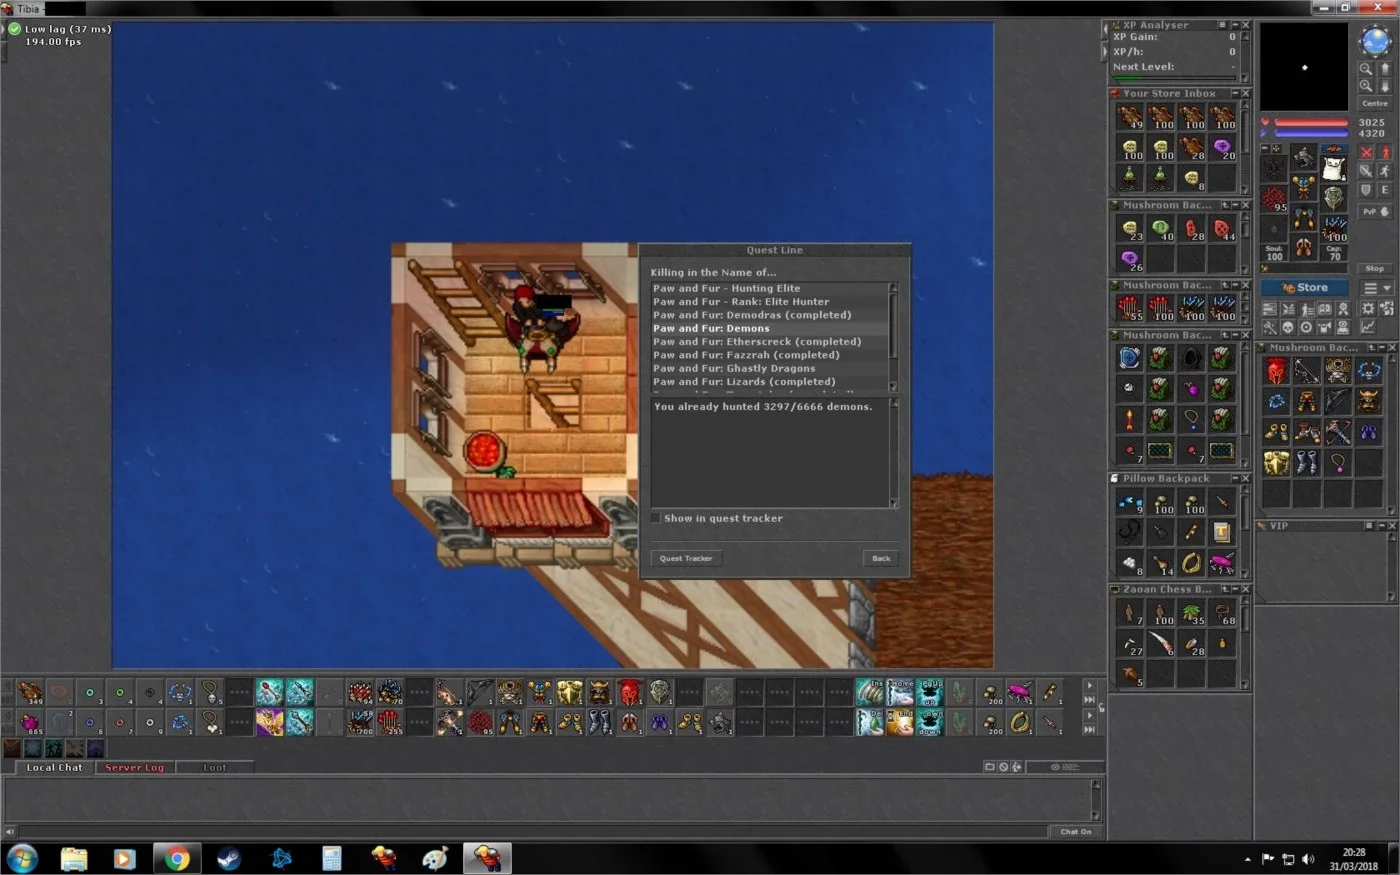Toggle the expert mode E button
The image size is (1400, 875).
pos(1385,190)
